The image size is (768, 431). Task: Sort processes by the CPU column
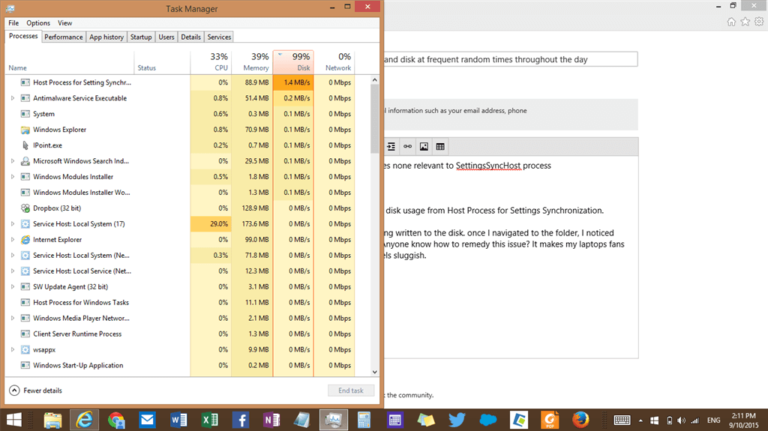(x=211, y=62)
